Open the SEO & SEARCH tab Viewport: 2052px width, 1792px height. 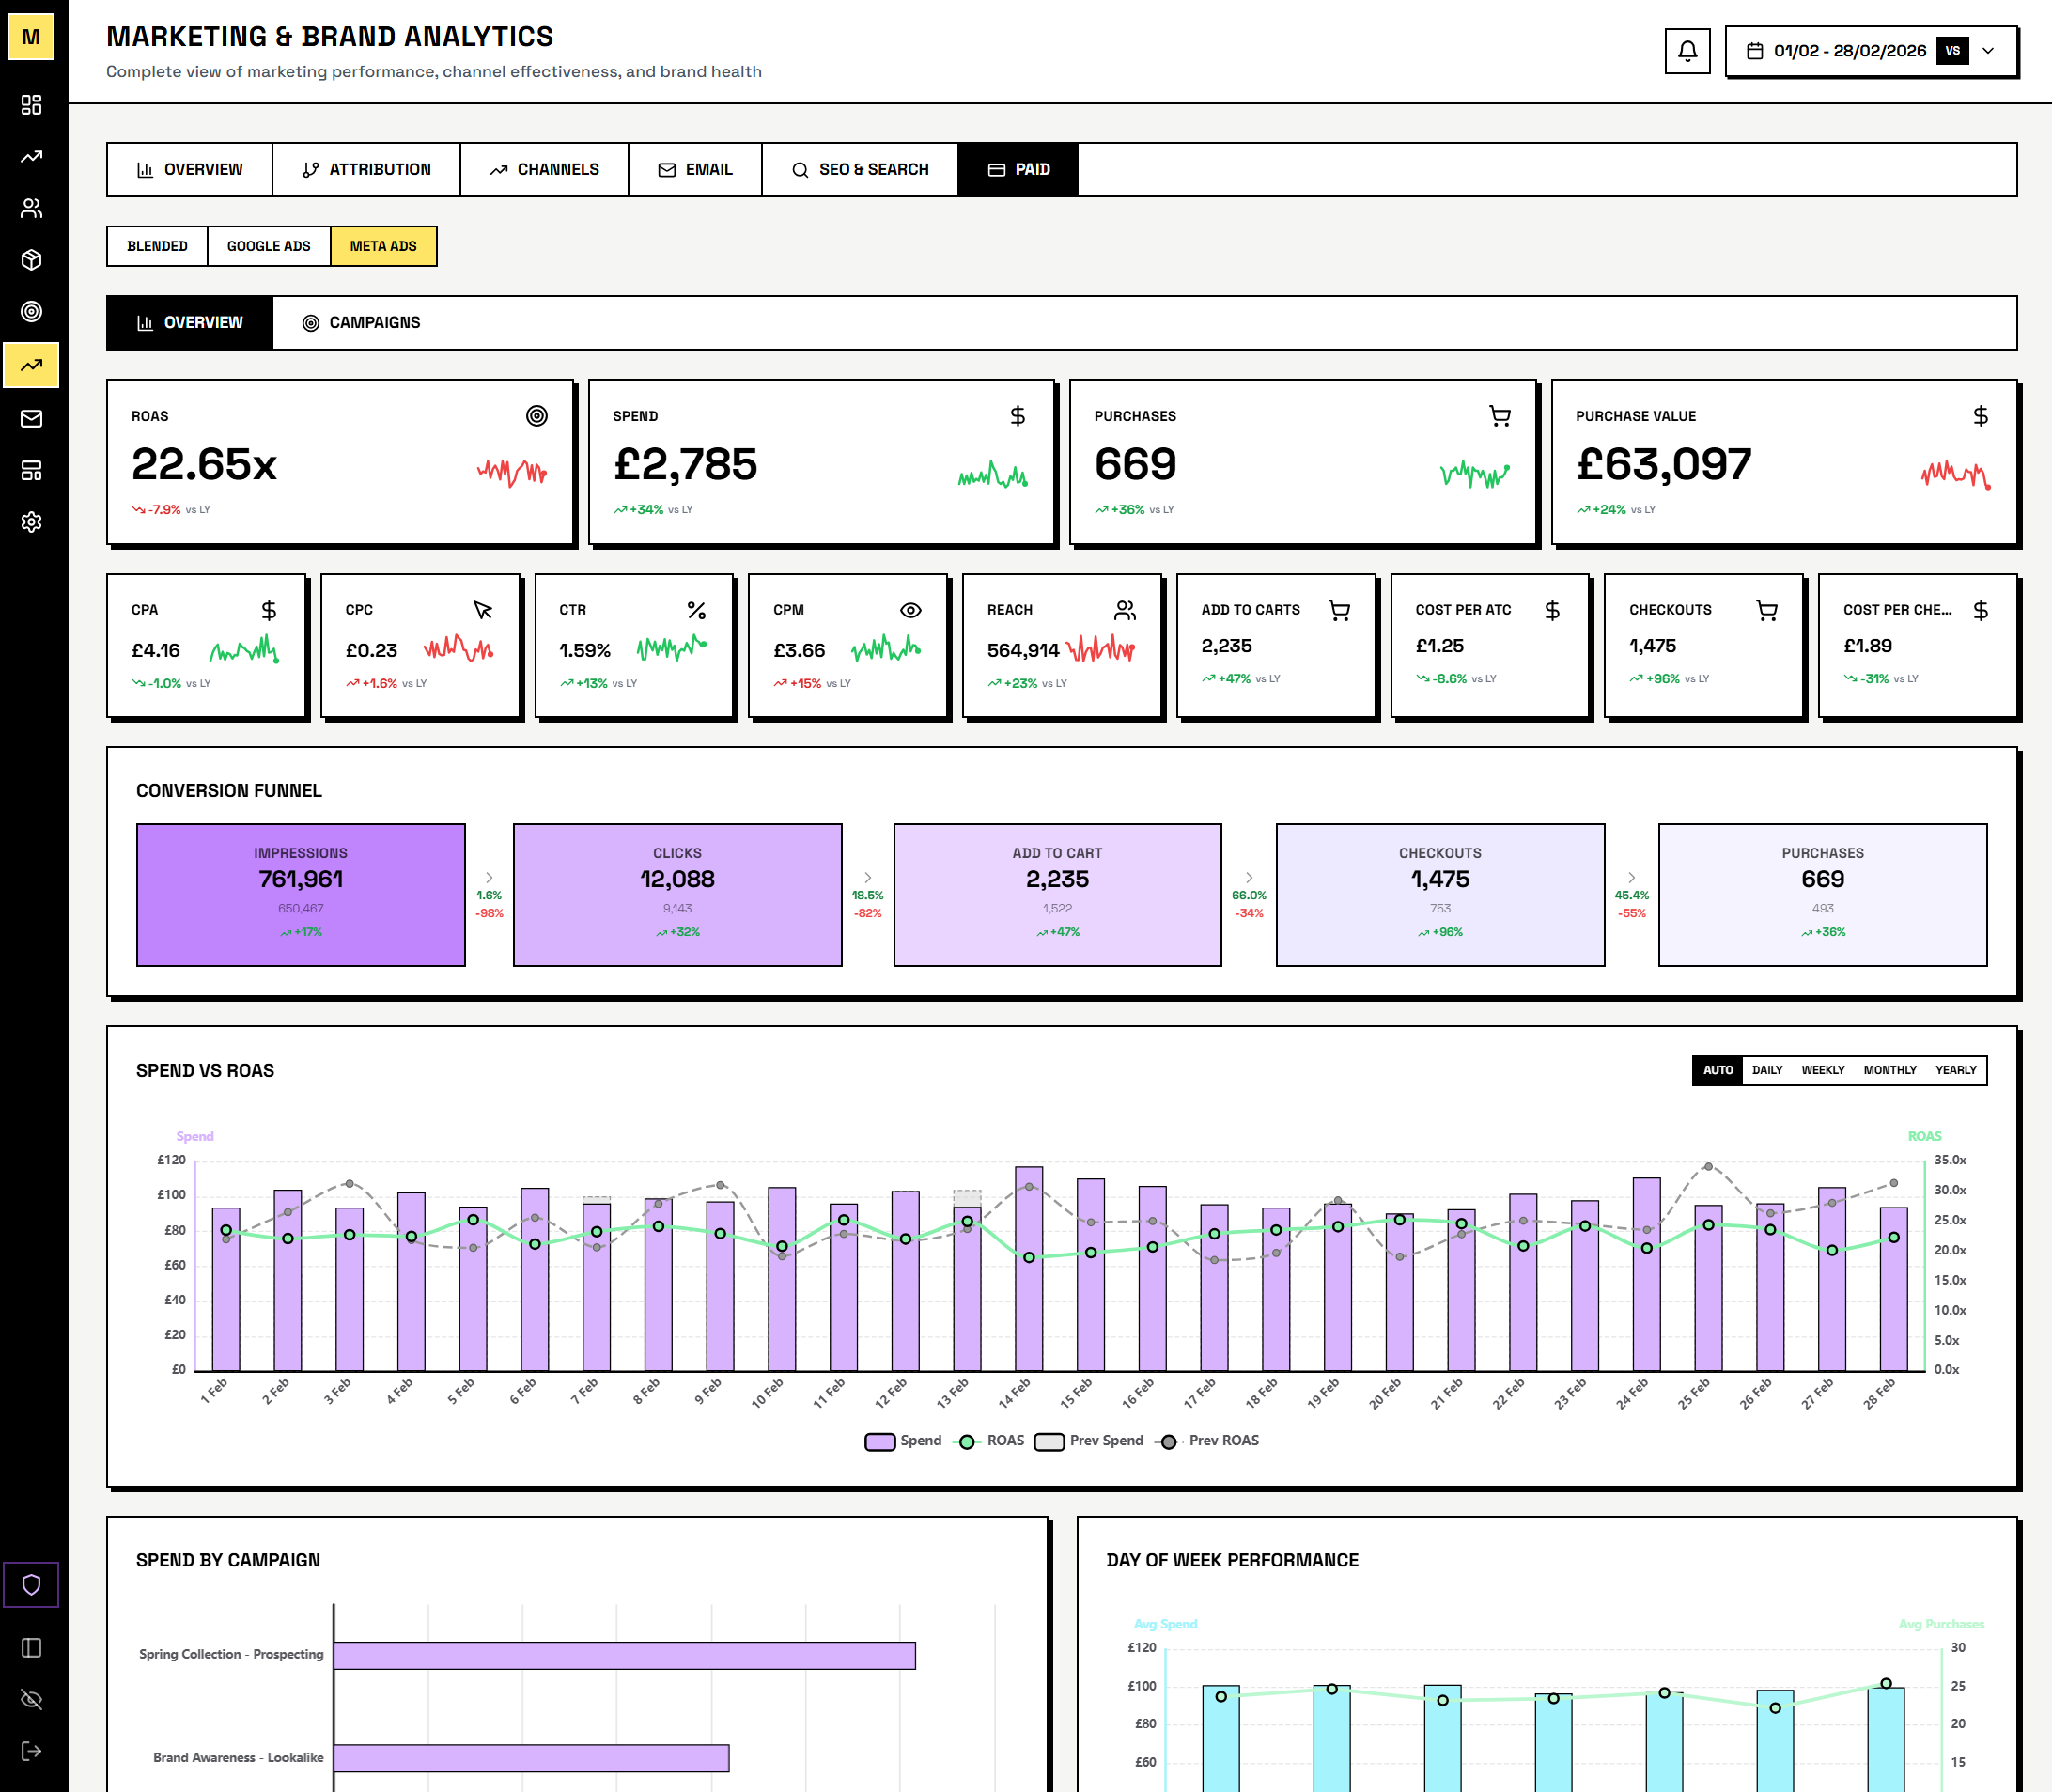[860, 169]
